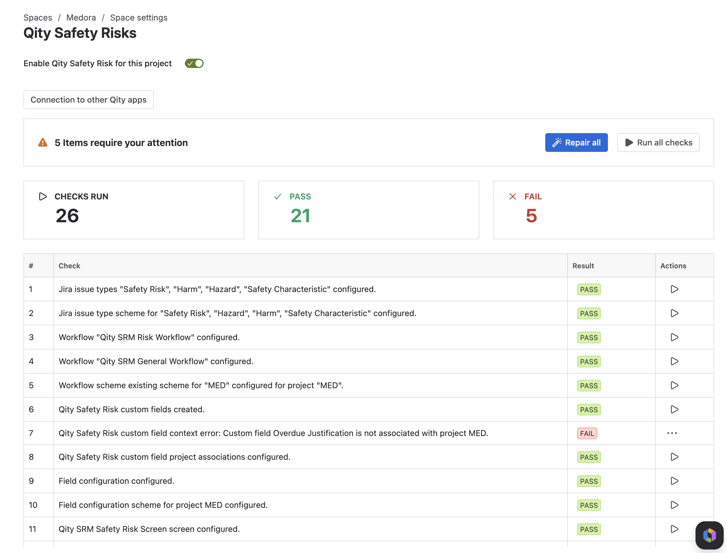Go to Spaces breadcrumb
The width and height of the screenshot is (726, 553).
pyautogui.click(x=38, y=18)
